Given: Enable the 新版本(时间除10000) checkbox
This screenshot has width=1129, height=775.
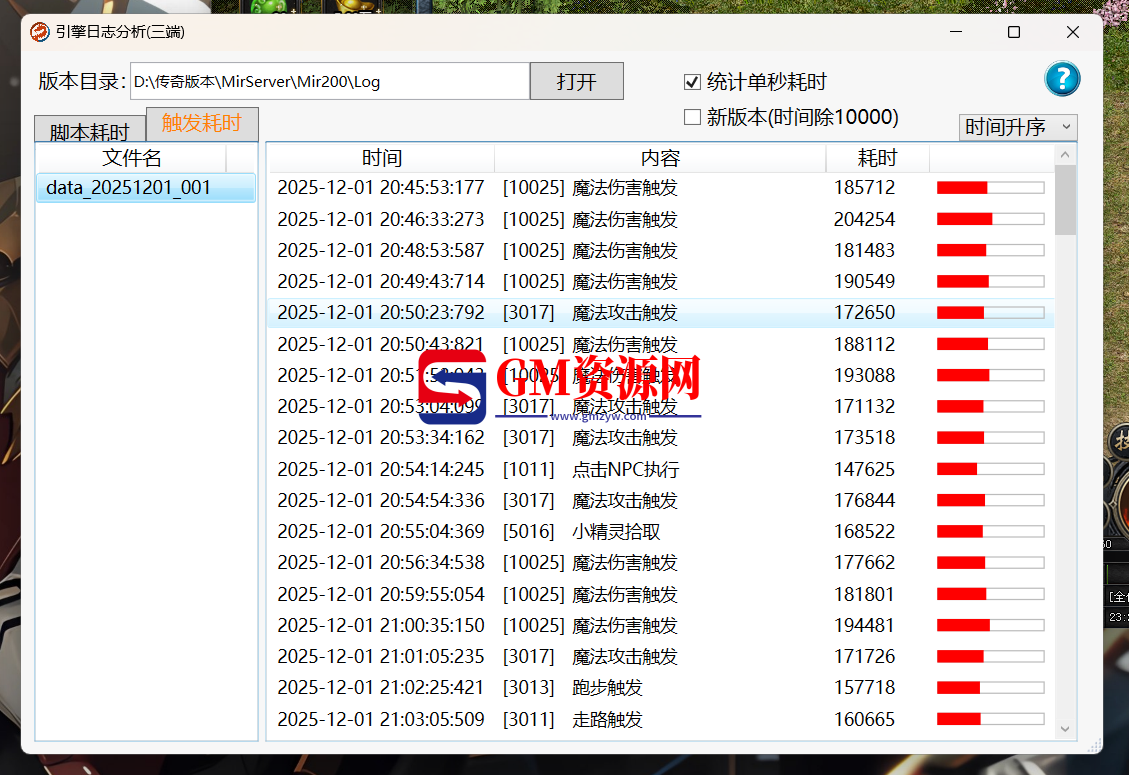Looking at the screenshot, I should click(692, 117).
